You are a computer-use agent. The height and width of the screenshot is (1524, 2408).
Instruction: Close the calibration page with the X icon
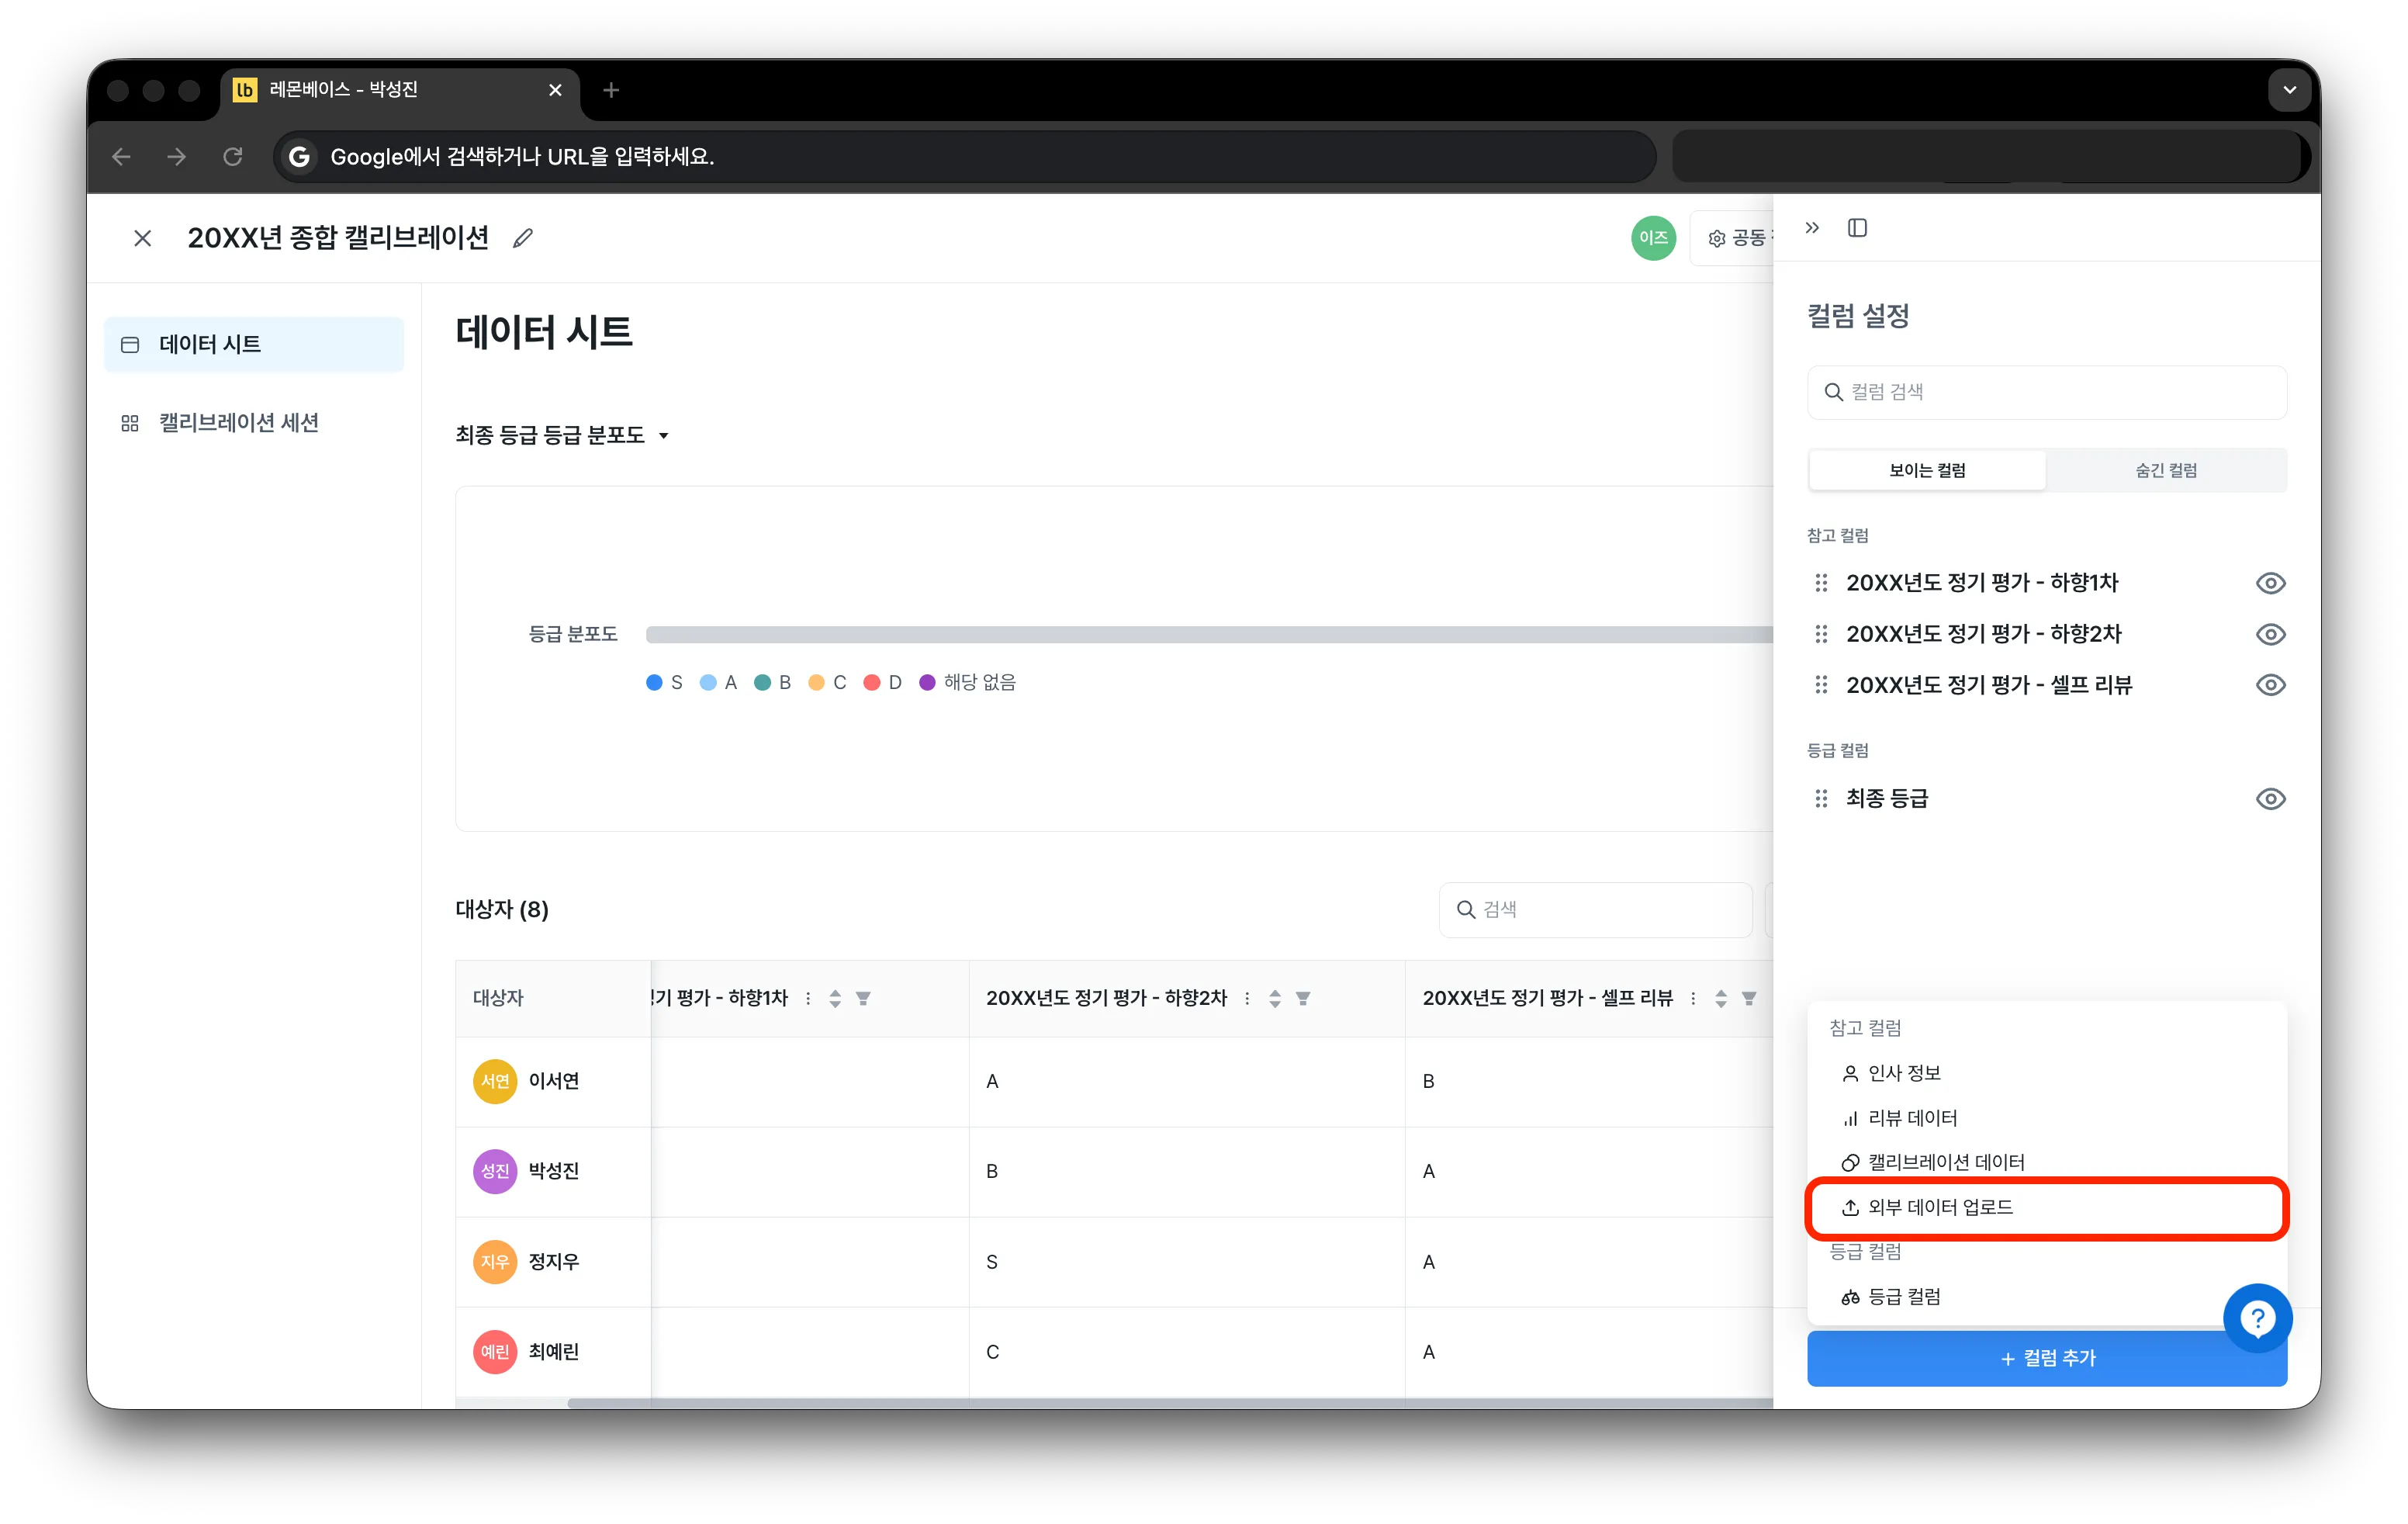(x=143, y=238)
